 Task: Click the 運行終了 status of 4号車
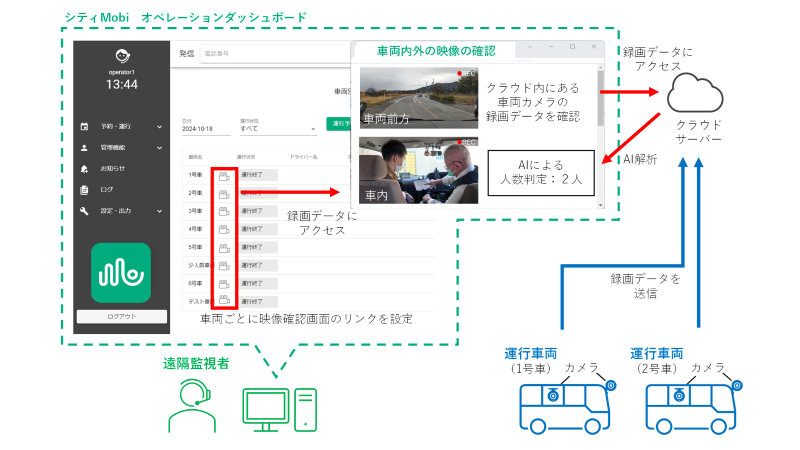tap(259, 230)
